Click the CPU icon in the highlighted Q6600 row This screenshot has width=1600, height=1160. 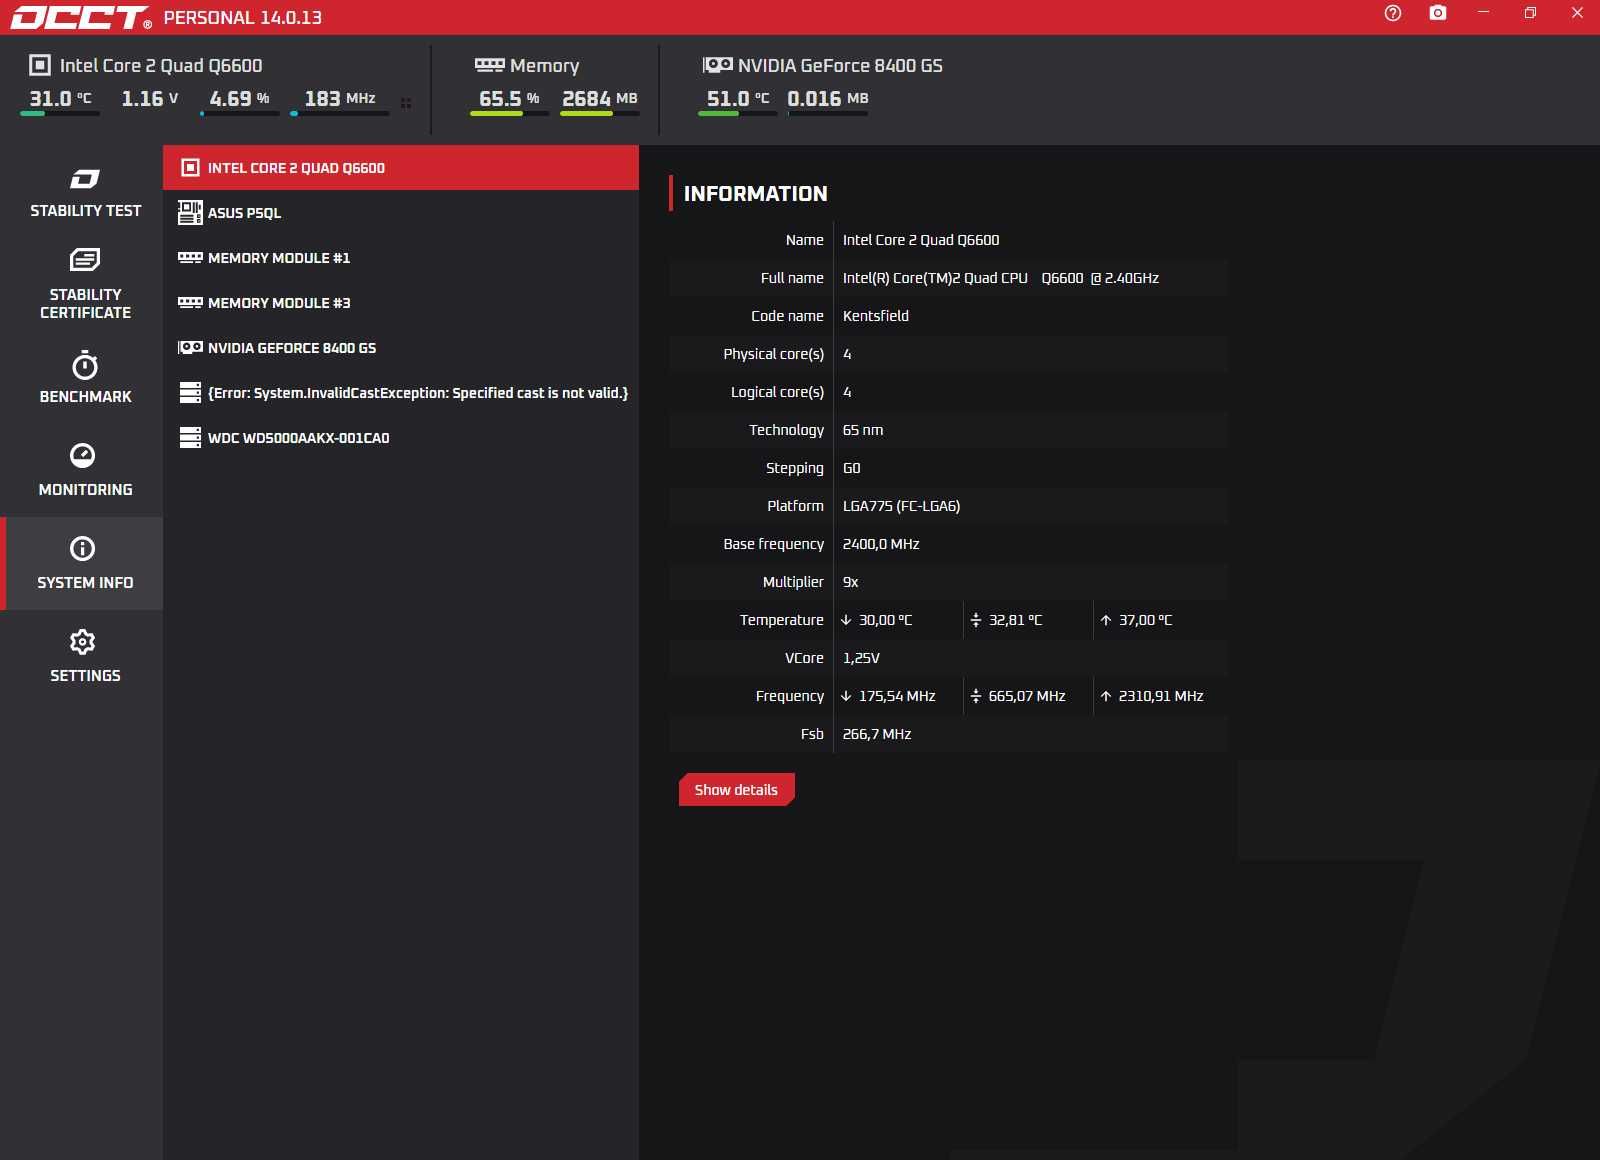pyautogui.click(x=190, y=167)
